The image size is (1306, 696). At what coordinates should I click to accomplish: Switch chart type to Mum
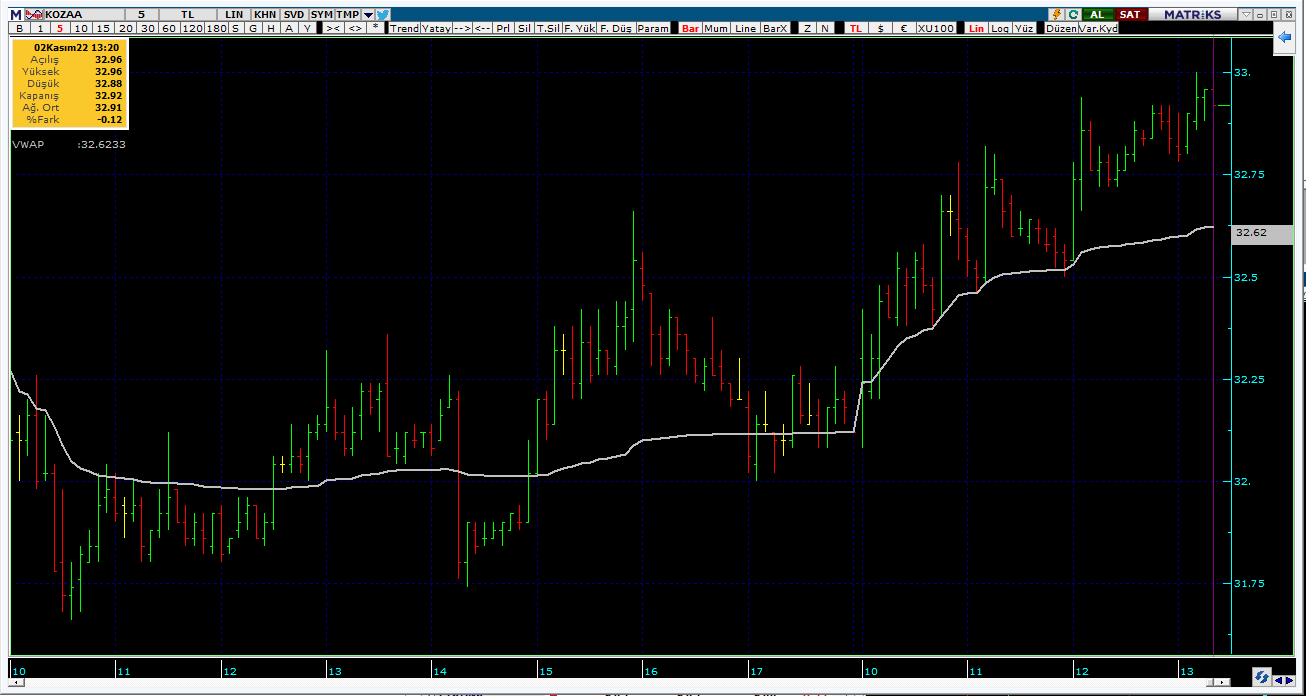[716, 28]
